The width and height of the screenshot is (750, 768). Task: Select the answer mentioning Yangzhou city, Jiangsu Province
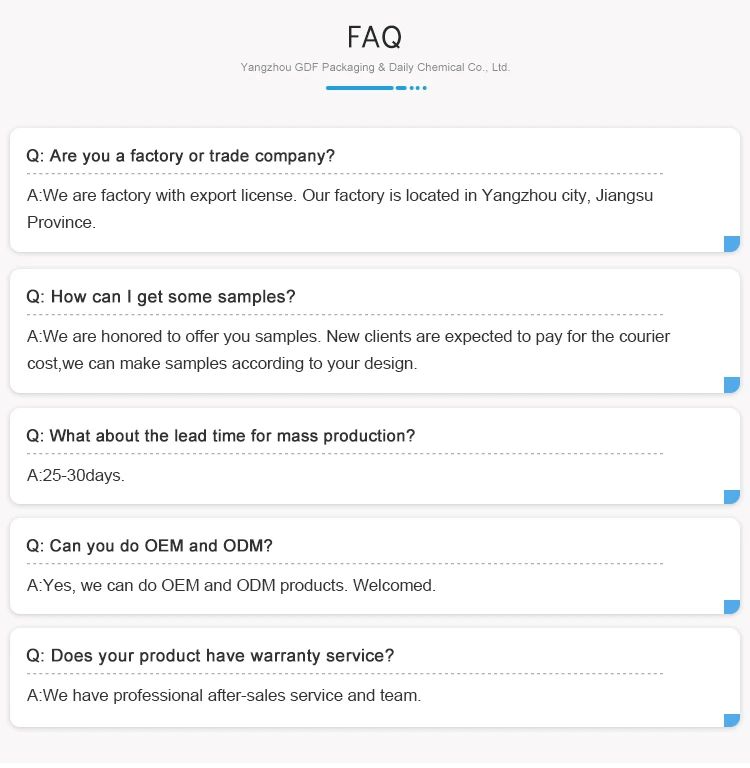[340, 208]
